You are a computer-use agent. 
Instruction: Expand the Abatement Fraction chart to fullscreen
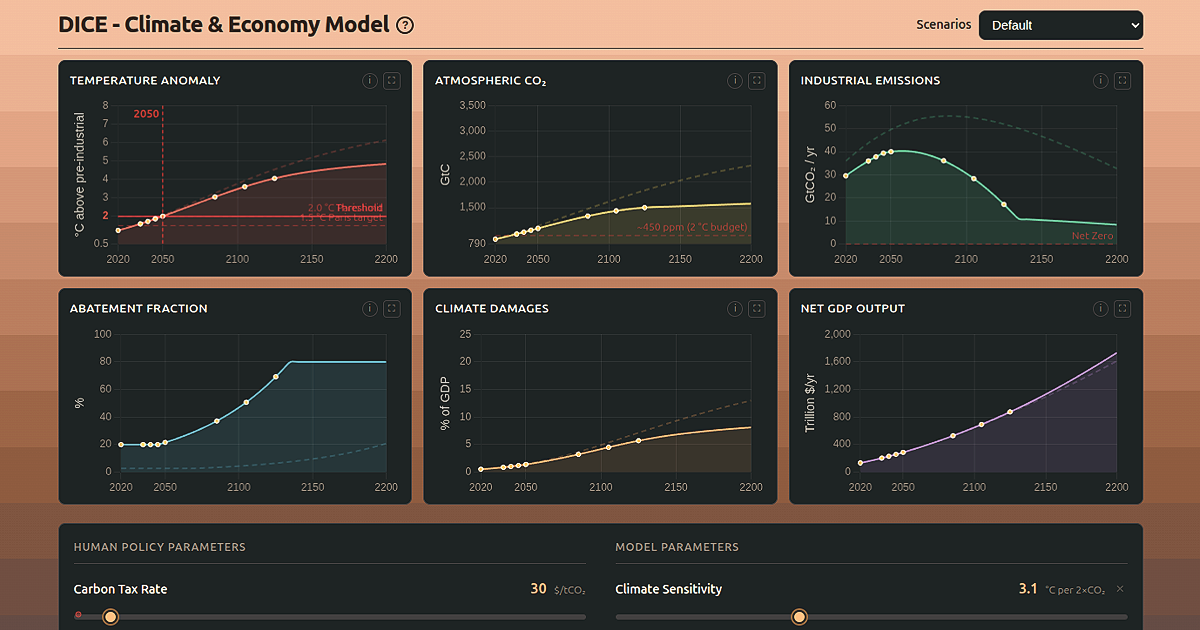(x=392, y=309)
